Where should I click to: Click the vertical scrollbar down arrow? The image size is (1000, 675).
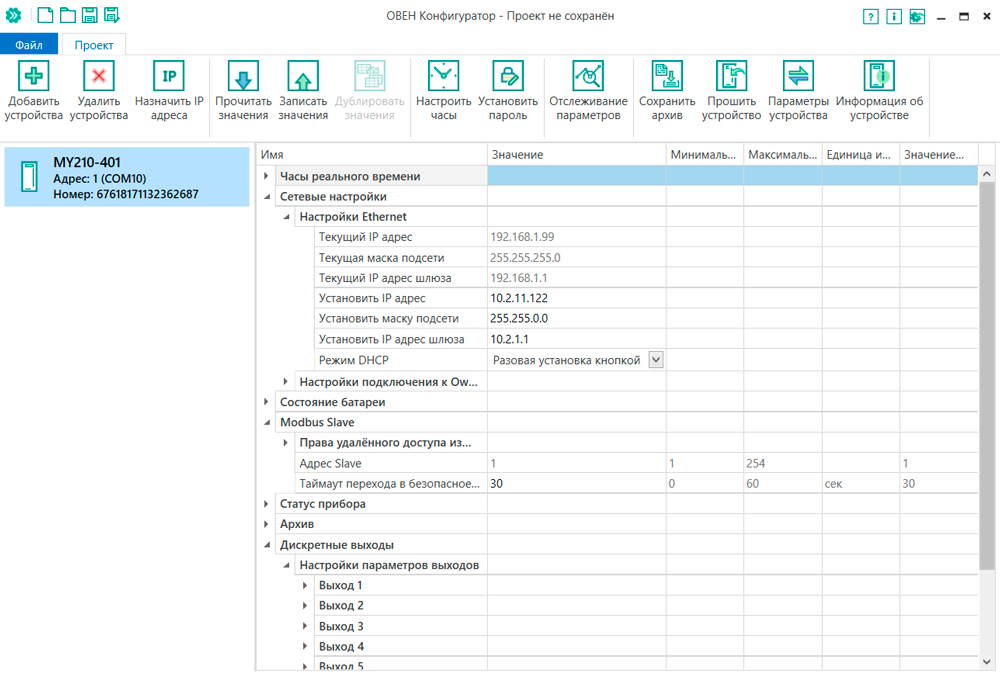[987, 662]
